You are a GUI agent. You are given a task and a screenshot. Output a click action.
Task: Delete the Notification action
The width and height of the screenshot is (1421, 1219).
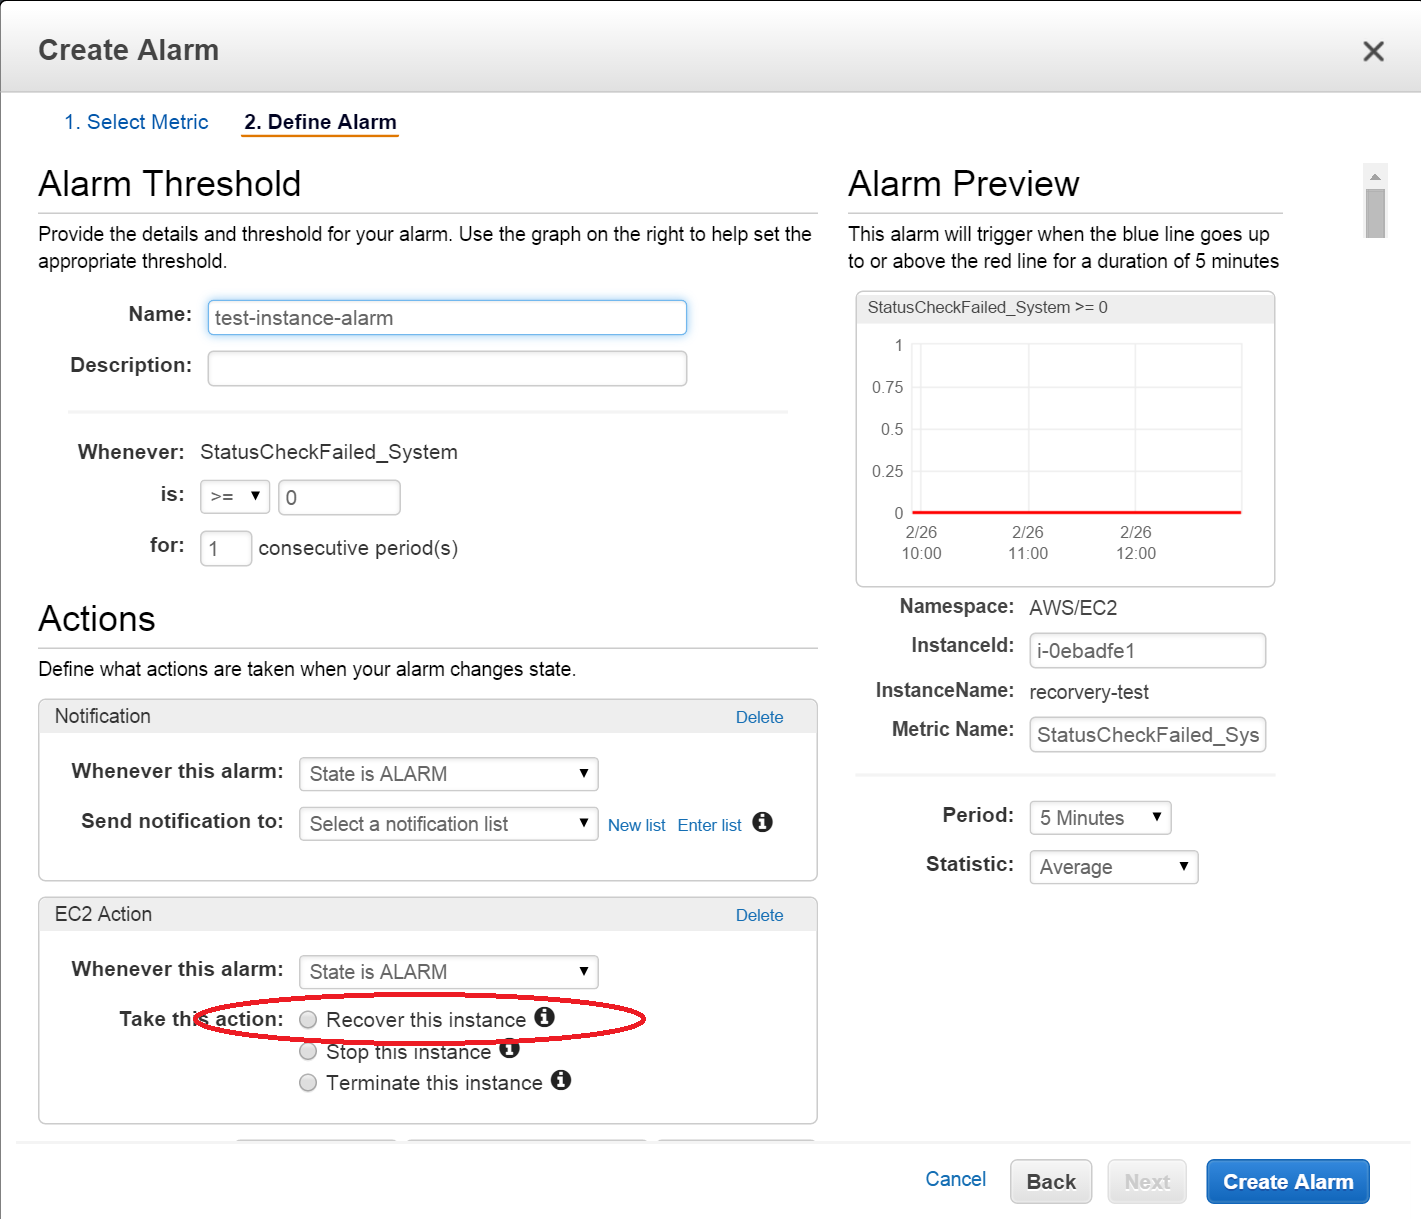(759, 716)
